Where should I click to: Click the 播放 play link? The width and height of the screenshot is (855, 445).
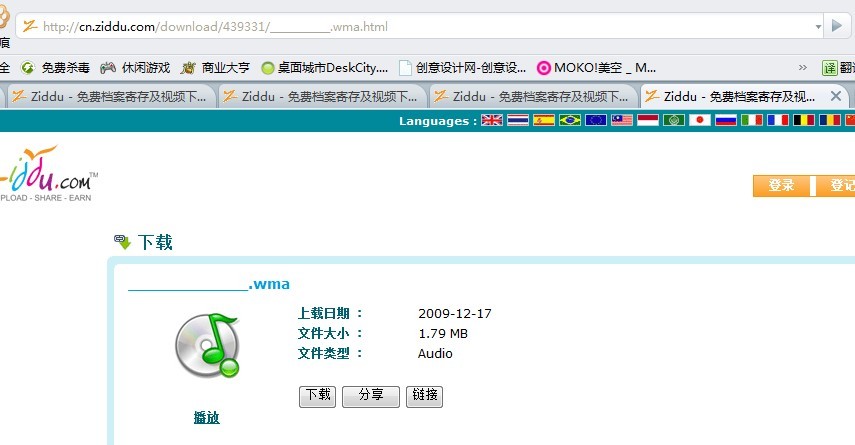click(x=207, y=418)
